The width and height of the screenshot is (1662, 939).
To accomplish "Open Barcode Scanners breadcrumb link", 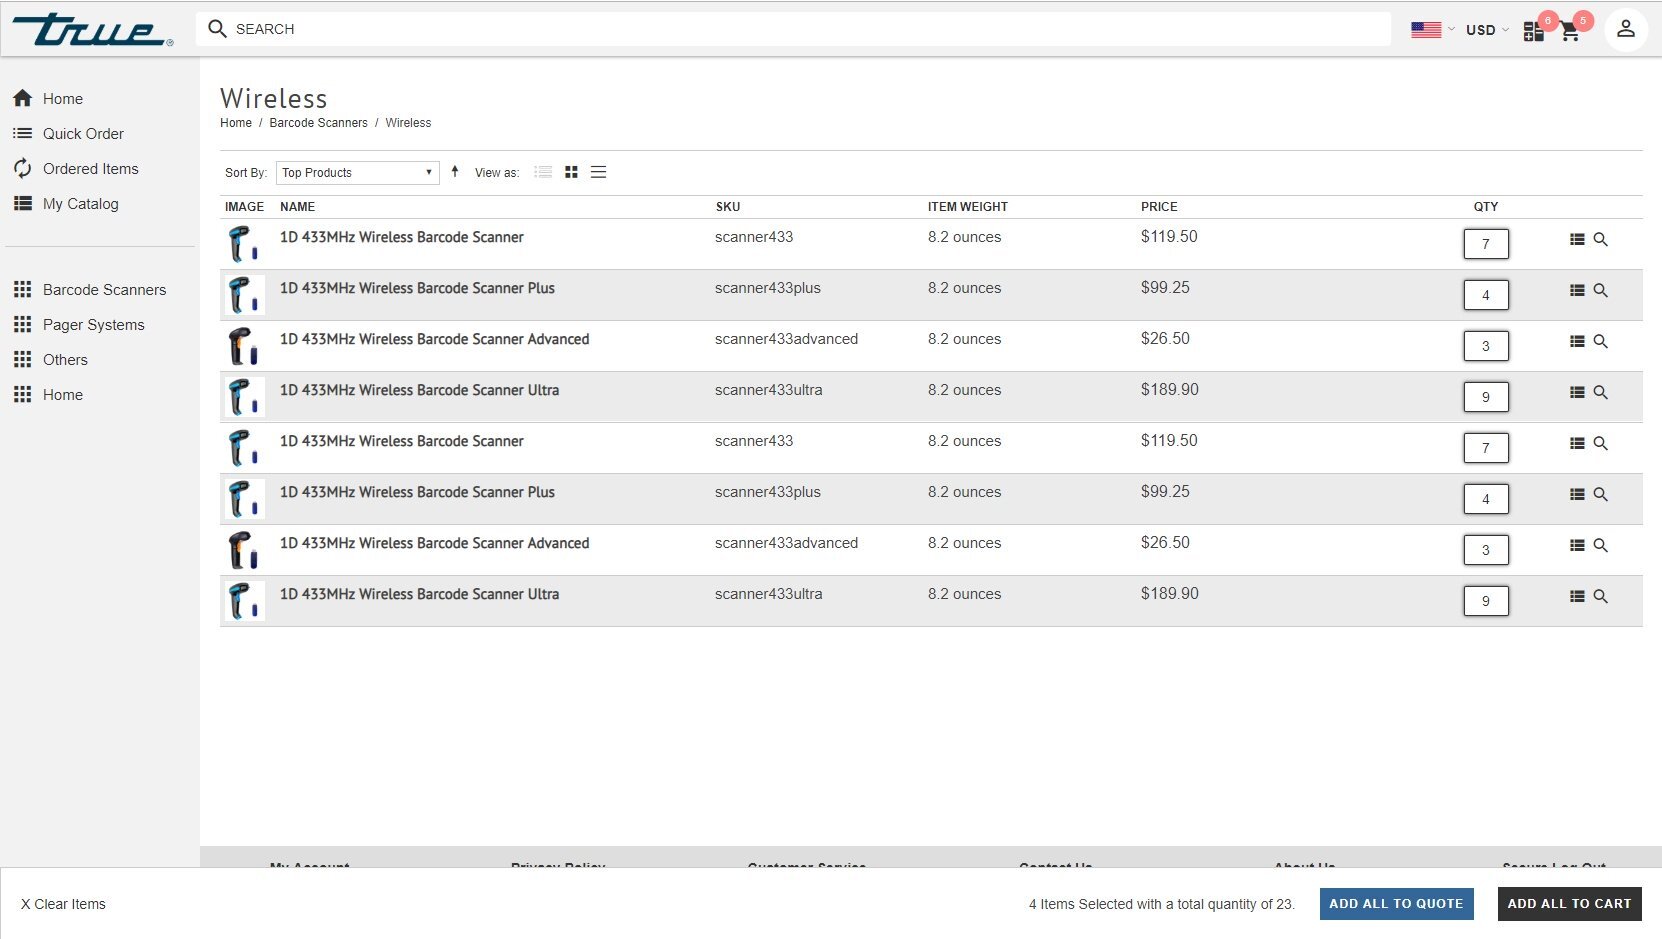I will (318, 123).
